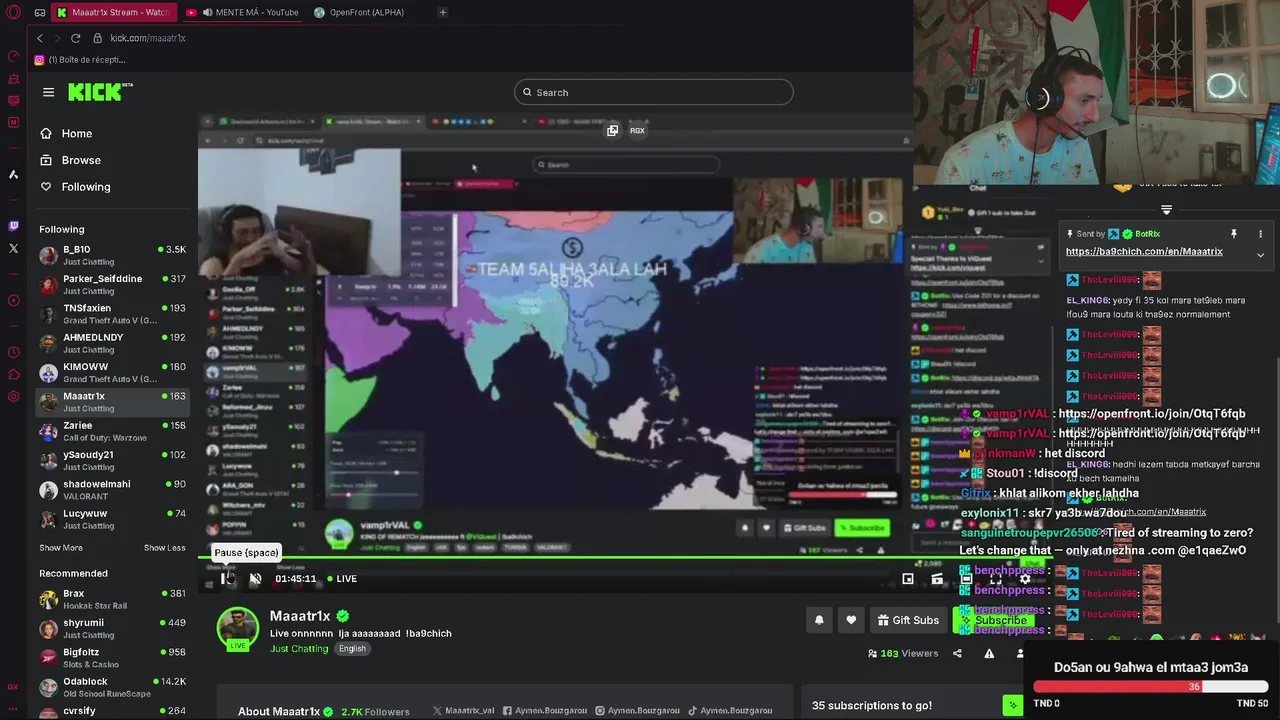Open AHMEDLNDY channel

112,343
